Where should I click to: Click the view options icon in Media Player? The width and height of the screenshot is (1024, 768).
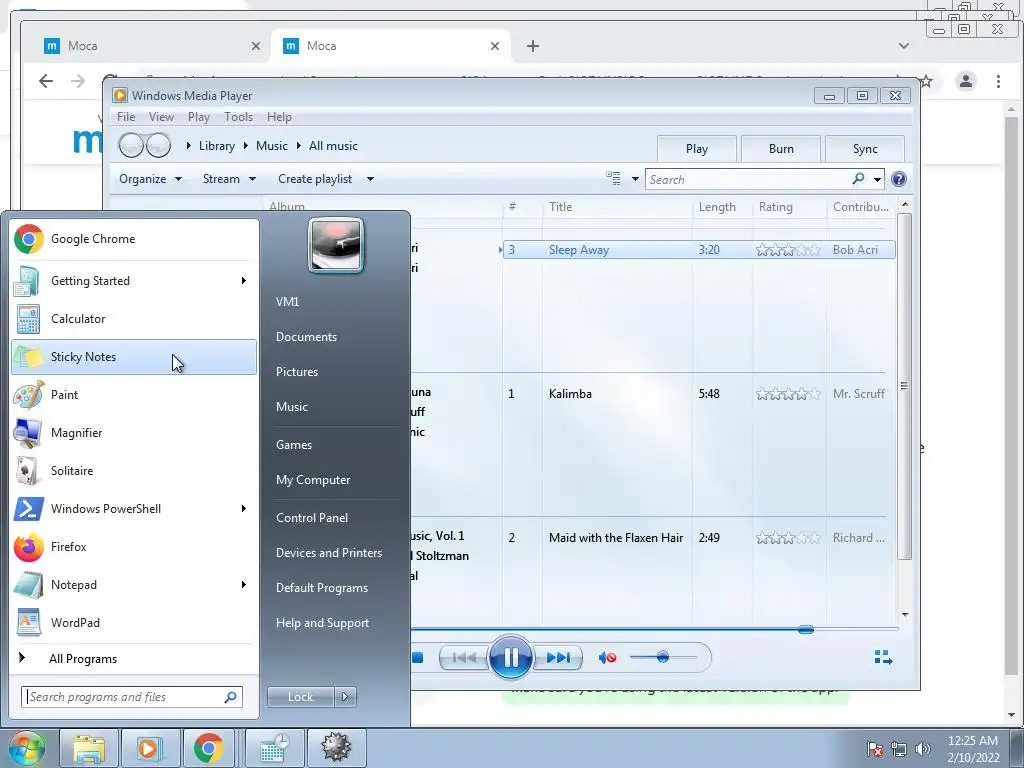point(613,178)
